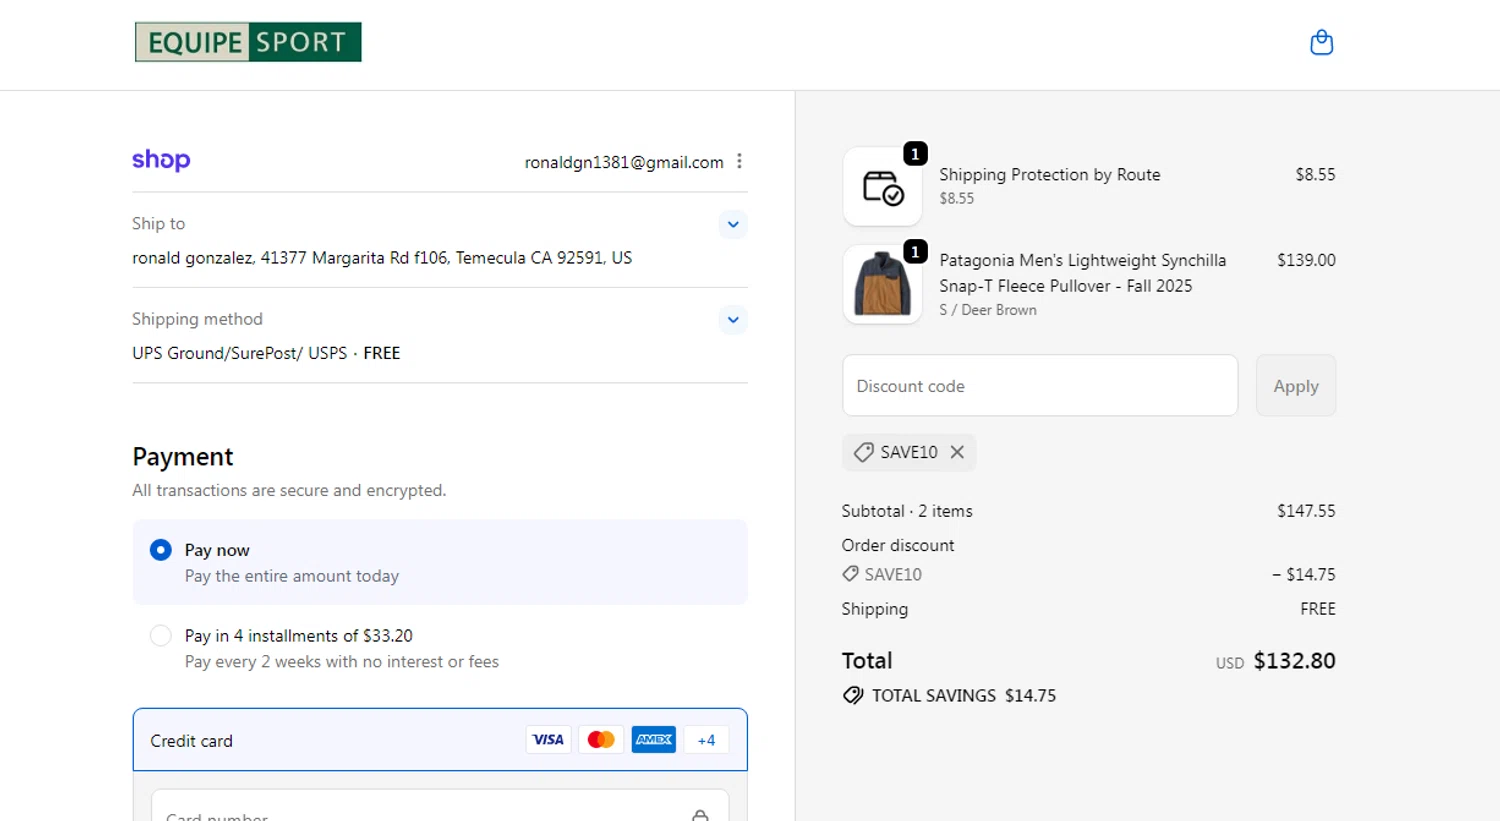The image size is (1500, 821).
Task: Click the American Express icon
Action: 654,740
